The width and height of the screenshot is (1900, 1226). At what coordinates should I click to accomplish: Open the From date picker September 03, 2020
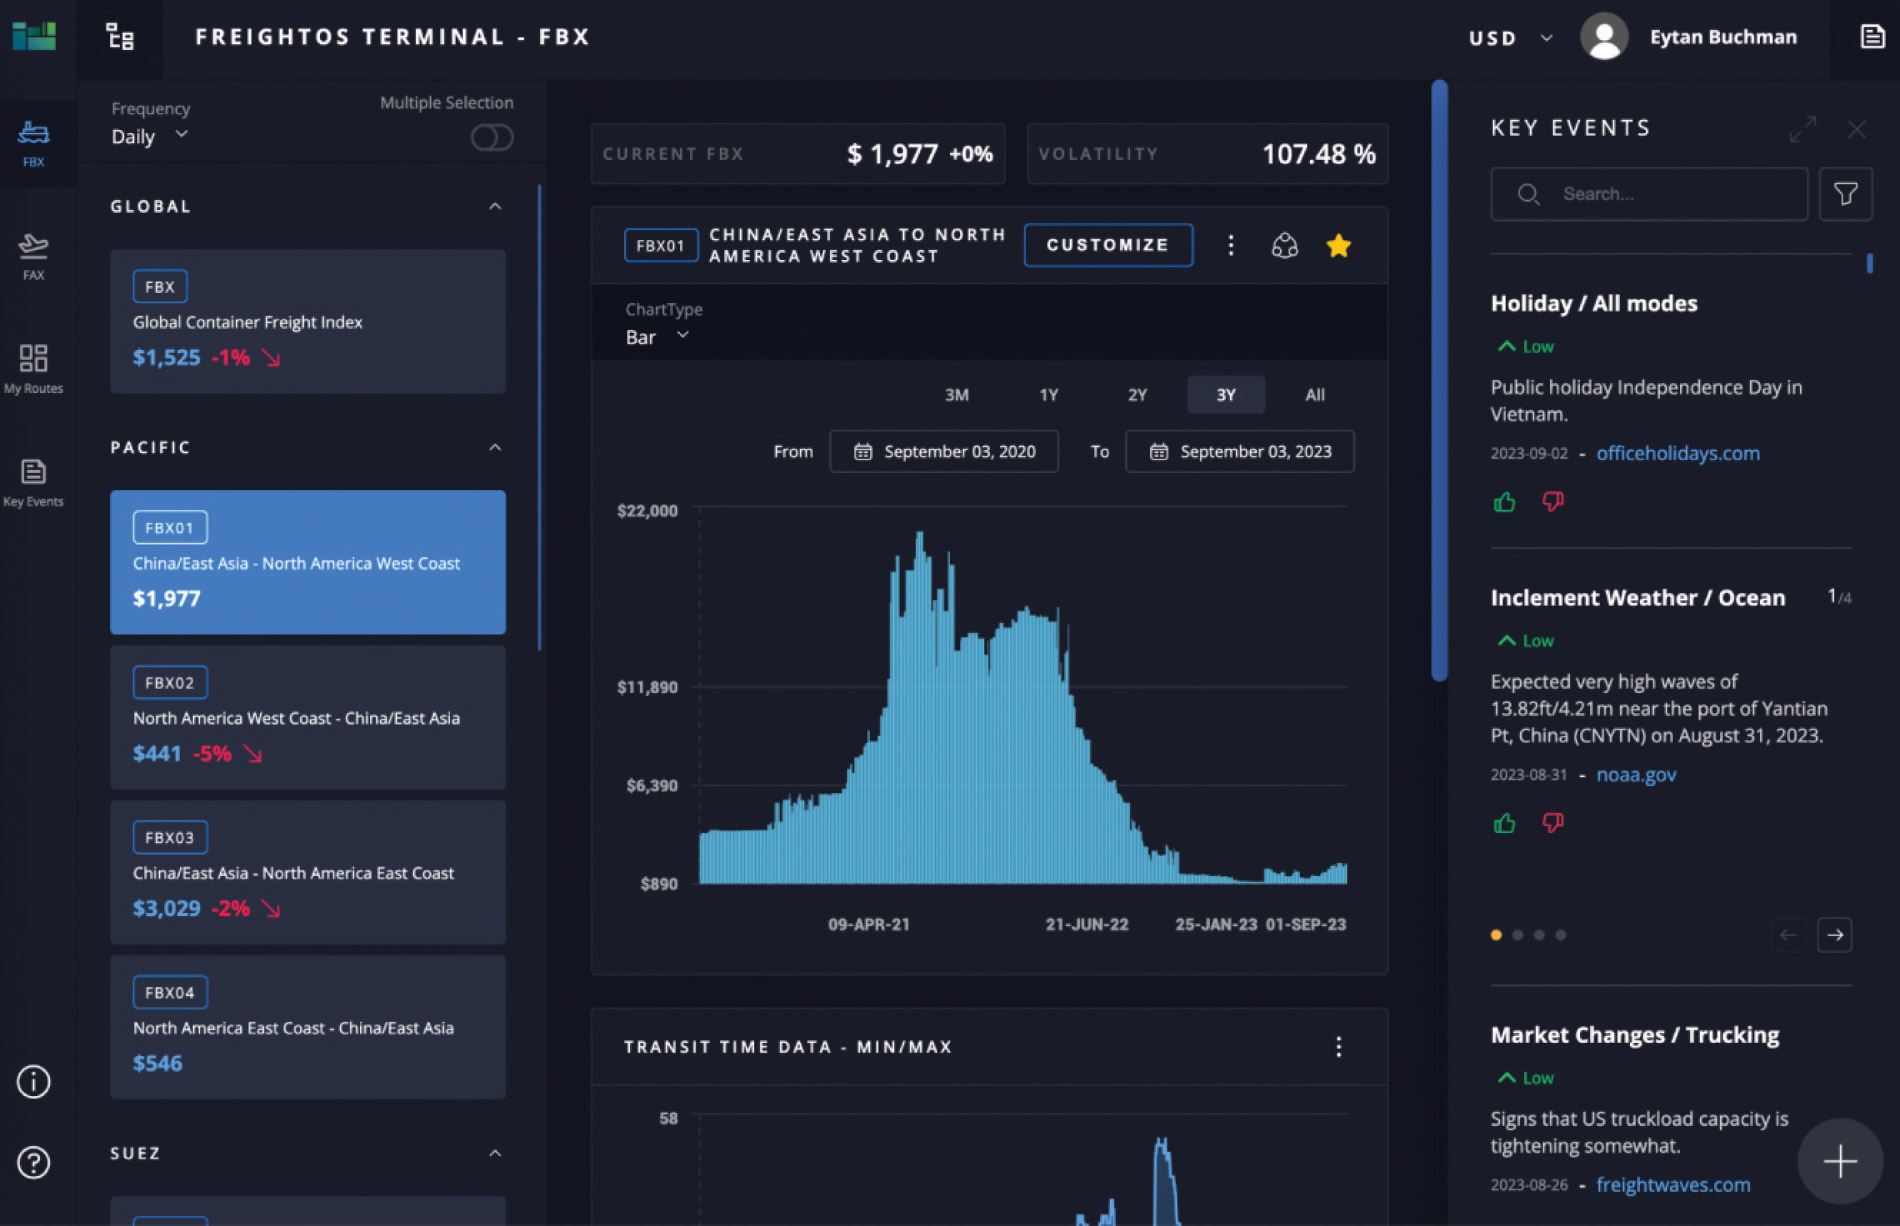(943, 452)
